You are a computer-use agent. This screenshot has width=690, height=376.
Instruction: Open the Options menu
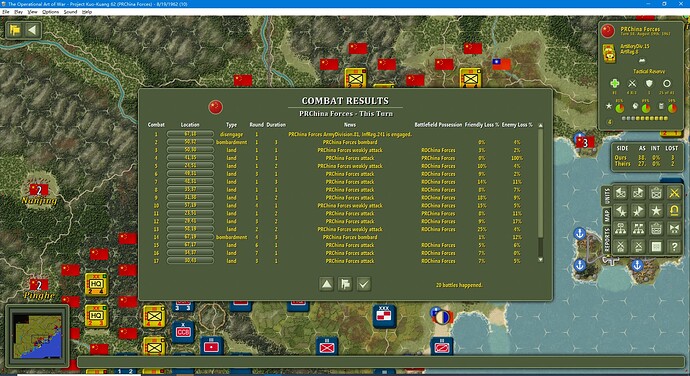pos(51,12)
